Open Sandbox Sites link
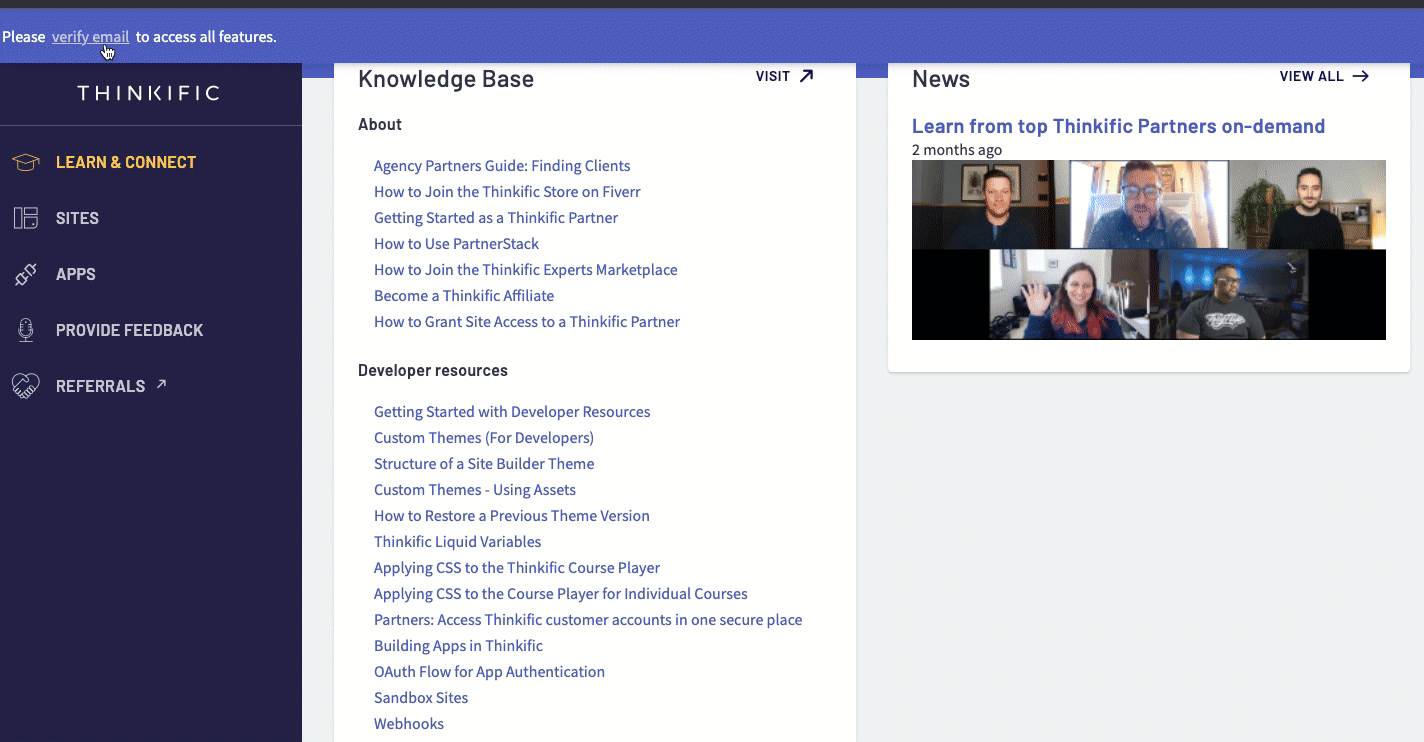The width and height of the screenshot is (1424, 742). pyautogui.click(x=421, y=698)
